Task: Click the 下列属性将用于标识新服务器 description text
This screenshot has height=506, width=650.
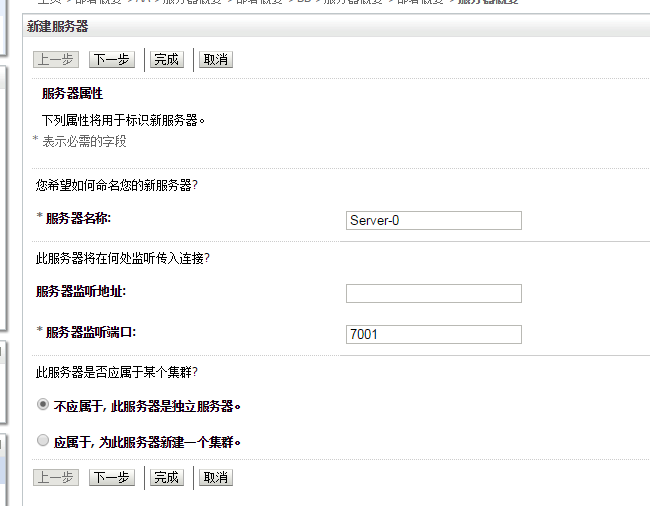Action: pos(123,121)
